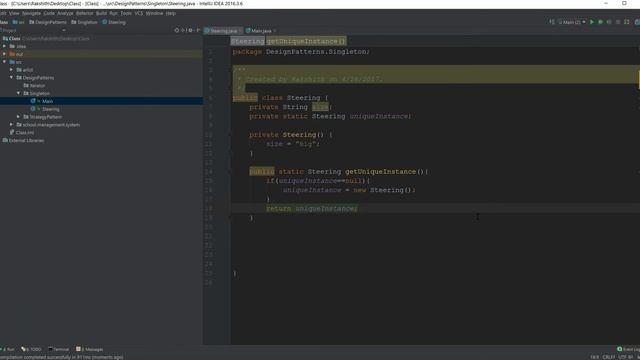Expand the artist package

(11, 70)
